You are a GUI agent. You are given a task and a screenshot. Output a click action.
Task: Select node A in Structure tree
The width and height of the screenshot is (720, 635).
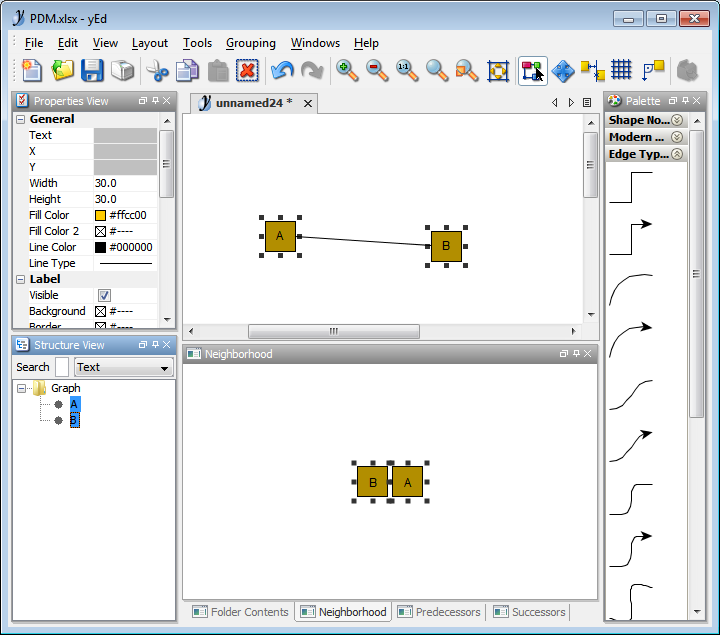coord(75,405)
